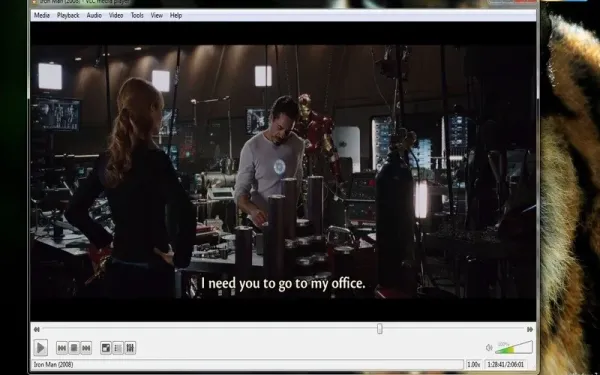This screenshot has height=375, width=600.
Task: Step forward using right seek arrow
Action: [x=530, y=329]
